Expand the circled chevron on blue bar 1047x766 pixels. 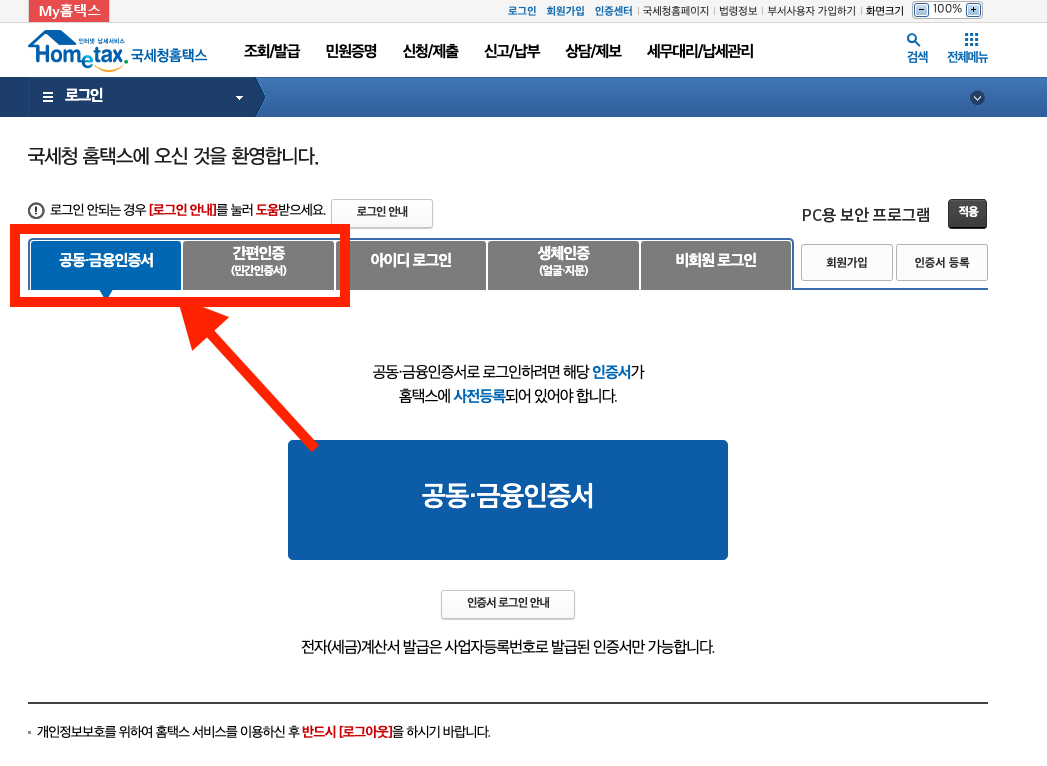(x=977, y=98)
